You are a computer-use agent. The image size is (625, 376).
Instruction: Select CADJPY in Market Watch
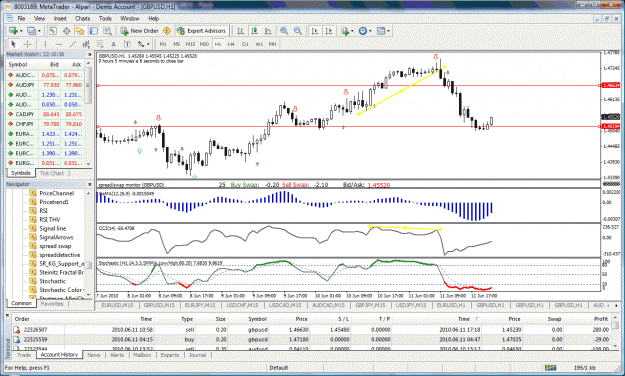tap(45, 114)
